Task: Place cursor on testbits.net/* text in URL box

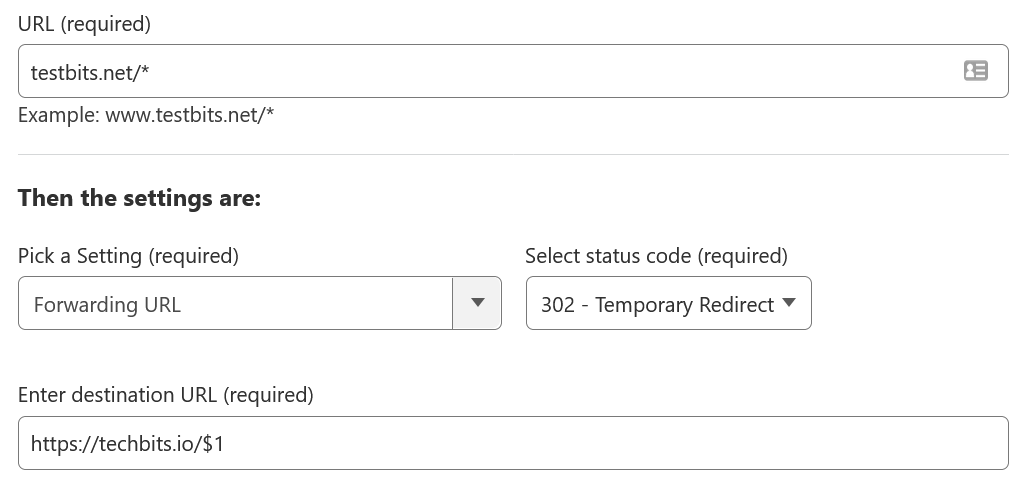Action: pyautogui.click(x=90, y=73)
